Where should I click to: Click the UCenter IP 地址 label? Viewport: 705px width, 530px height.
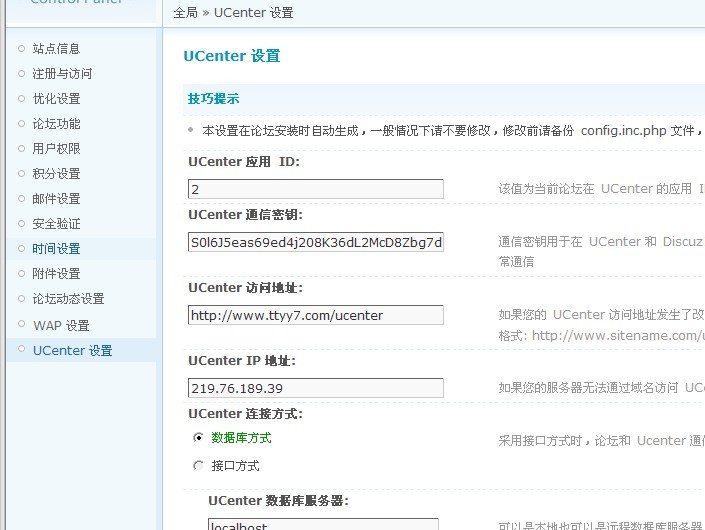point(242,361)
